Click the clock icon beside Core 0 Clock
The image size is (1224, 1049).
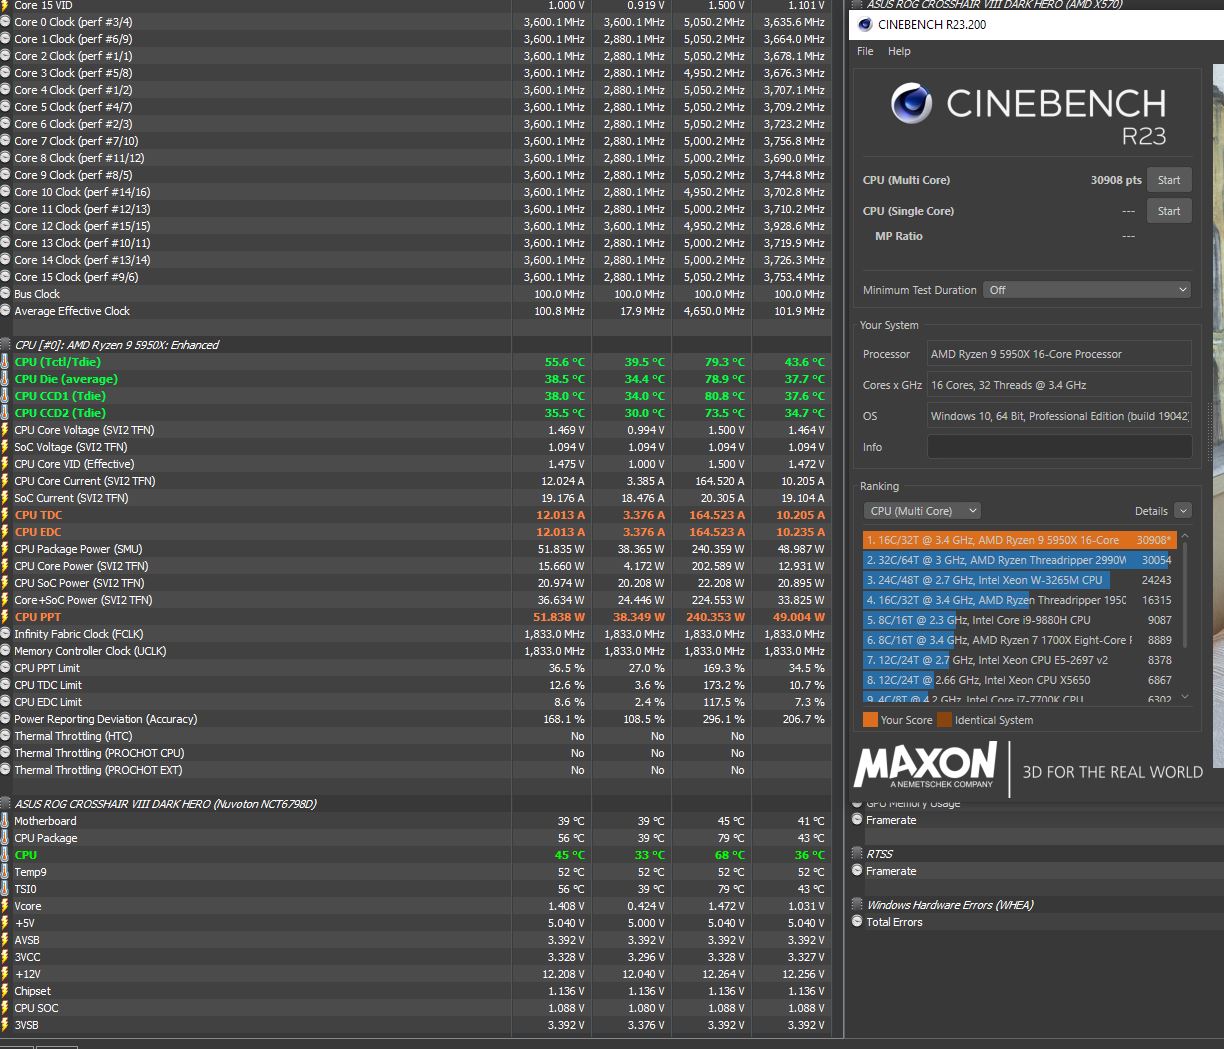(x=5, y=22)
